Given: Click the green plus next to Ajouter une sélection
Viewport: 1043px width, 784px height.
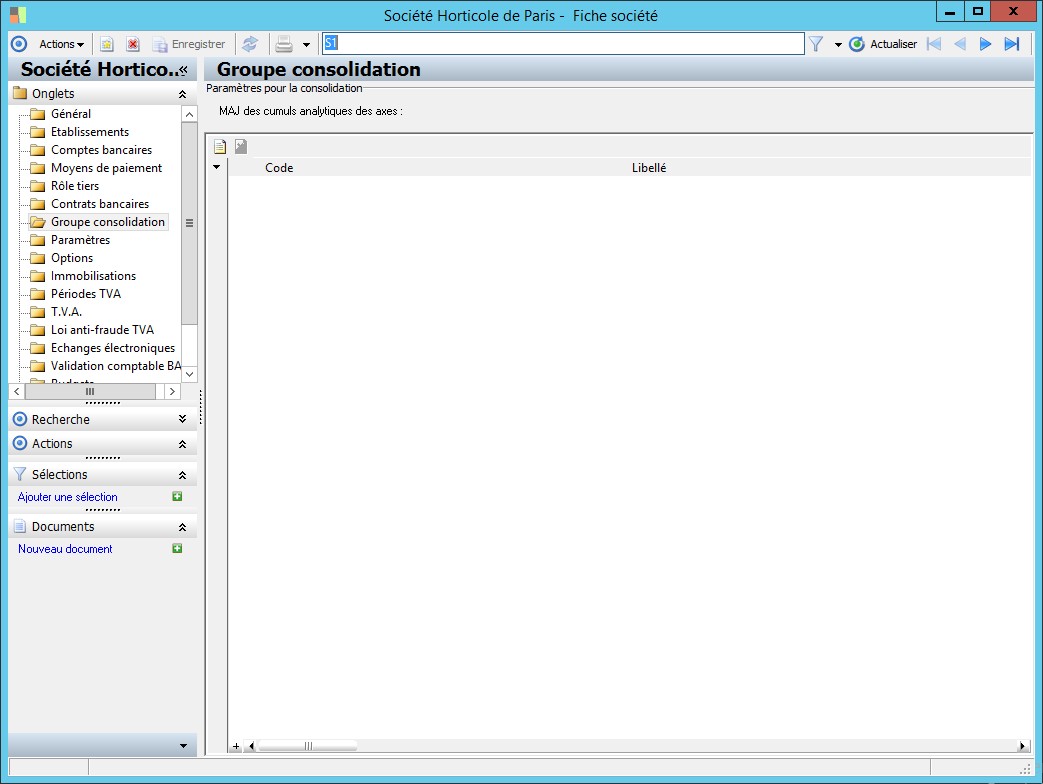Looking at the screenshot, I should [177, 496].
